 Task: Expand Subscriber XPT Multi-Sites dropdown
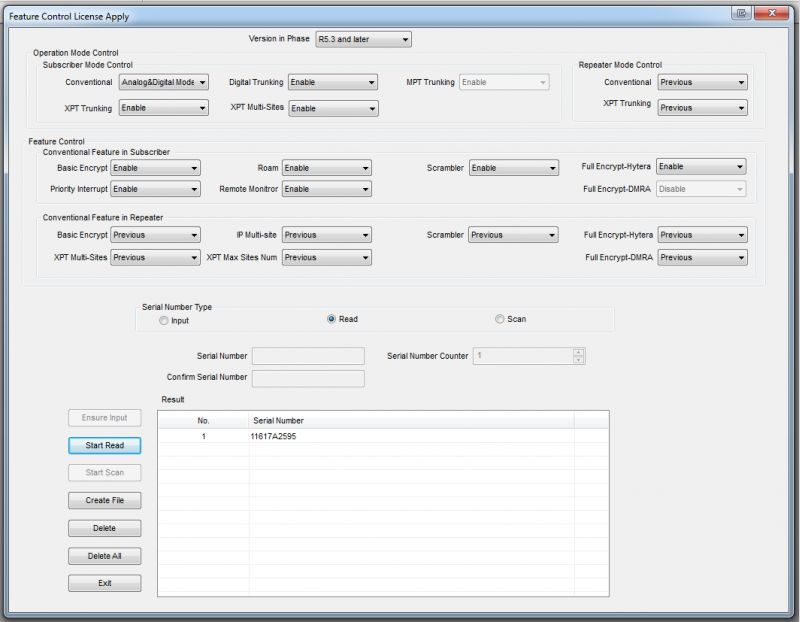[333, 108]
